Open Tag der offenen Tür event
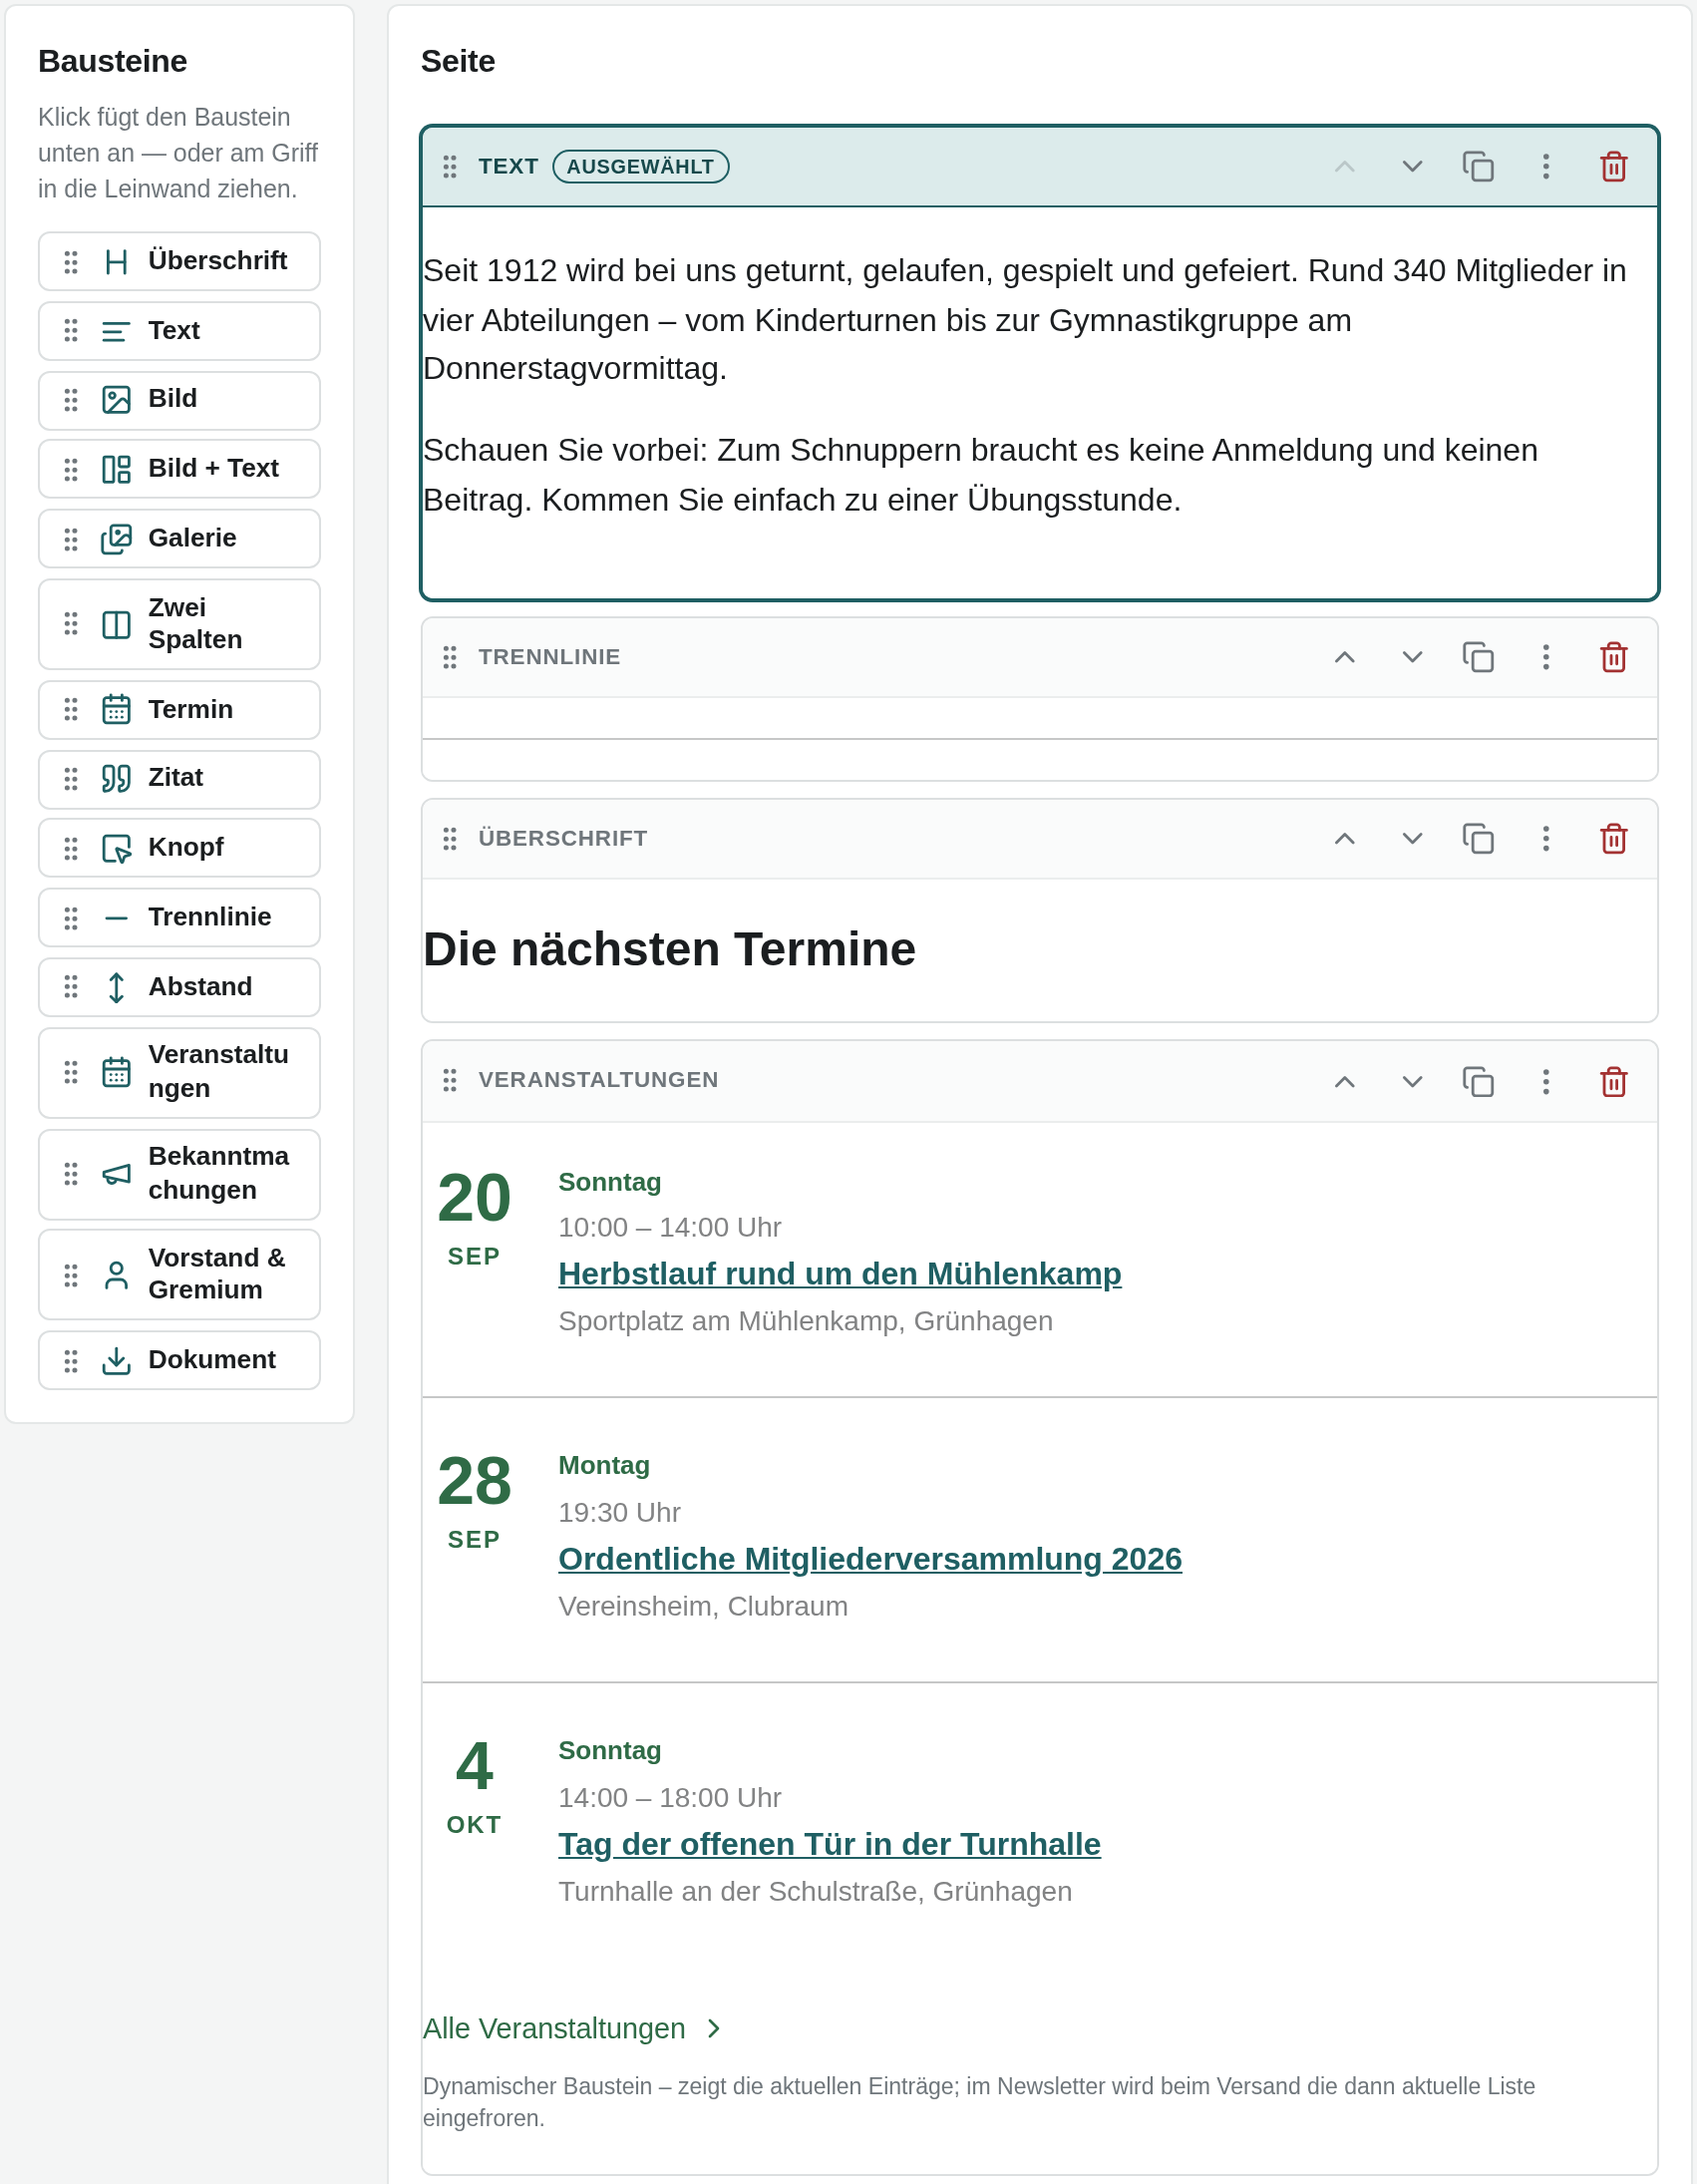Screen dimensions: 1697x2184 829,1844
